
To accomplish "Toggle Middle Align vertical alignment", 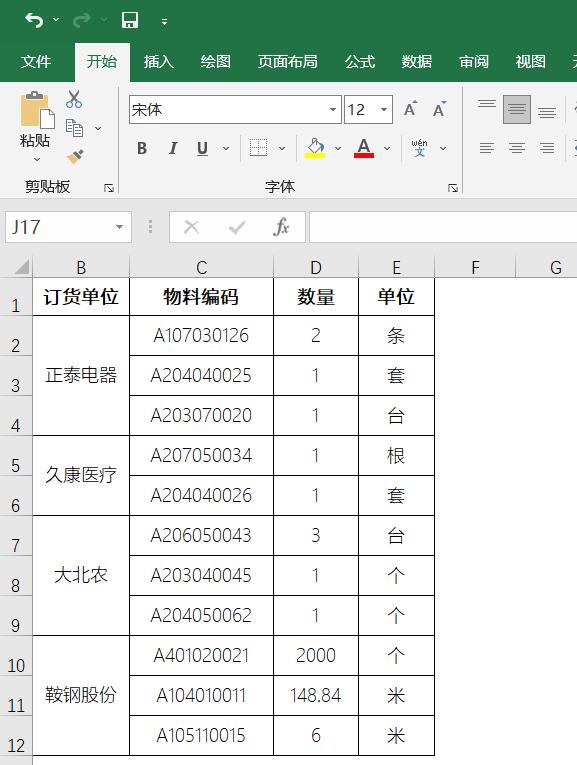I will point(517,109).
